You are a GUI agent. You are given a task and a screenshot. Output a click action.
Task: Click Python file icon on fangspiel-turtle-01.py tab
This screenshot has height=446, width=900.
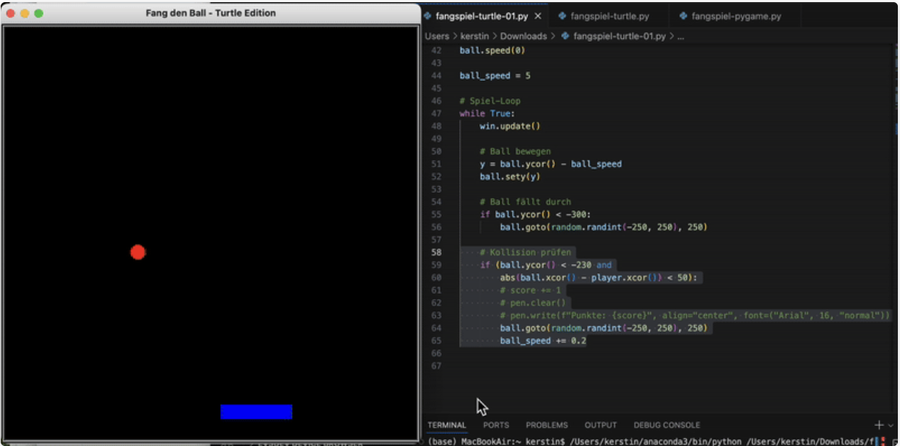click(x=428, y=16)
